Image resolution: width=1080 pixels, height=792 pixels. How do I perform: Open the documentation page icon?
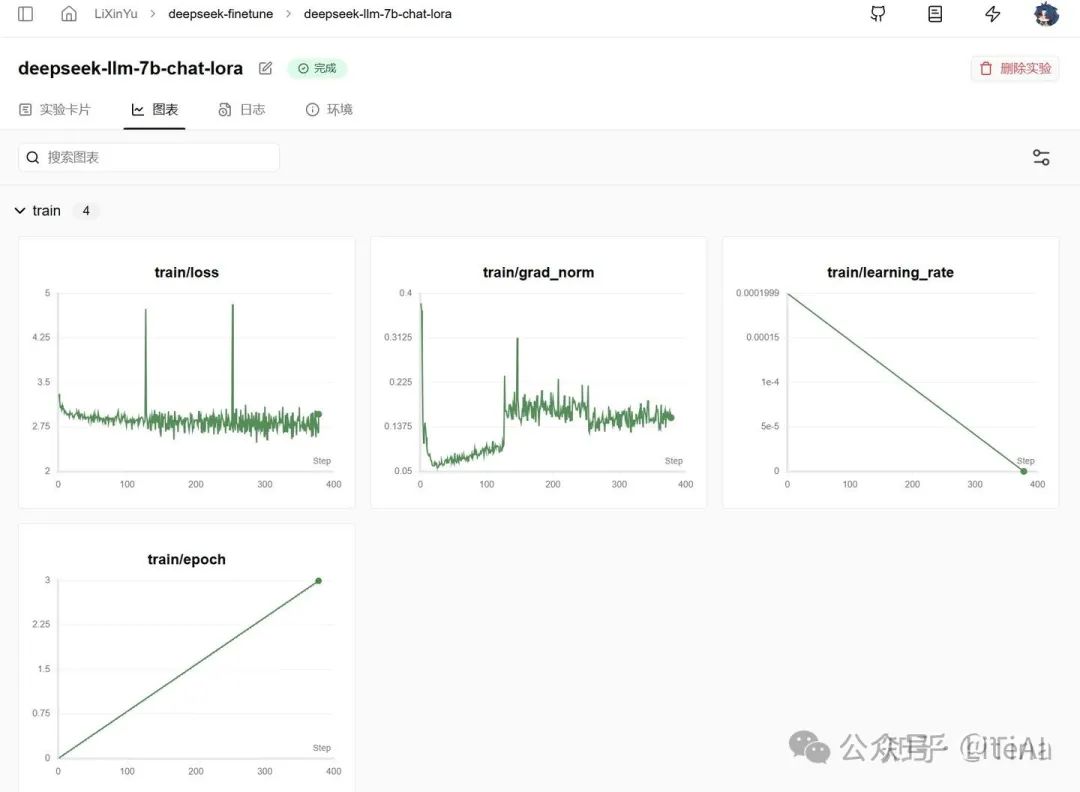coord(935,14)
